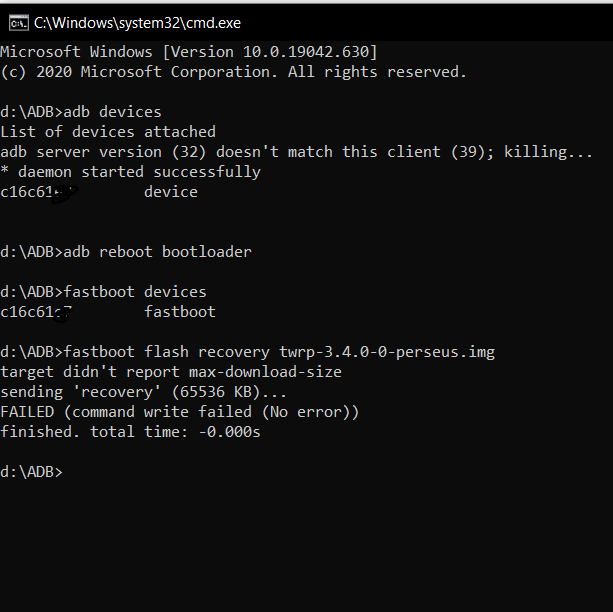Click the 'adb reboot bootloader' command
The width and height of the screenshot is (613, 612).
[158, 252]
